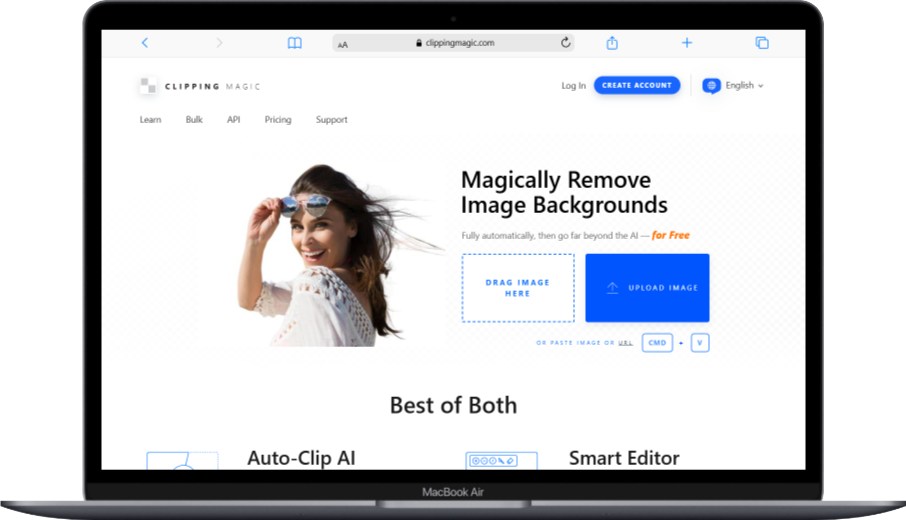Image resolution: width=906 pixels, height=520 pixels.
Task: Click the Log In link
Action: click(x=573, y=86)
